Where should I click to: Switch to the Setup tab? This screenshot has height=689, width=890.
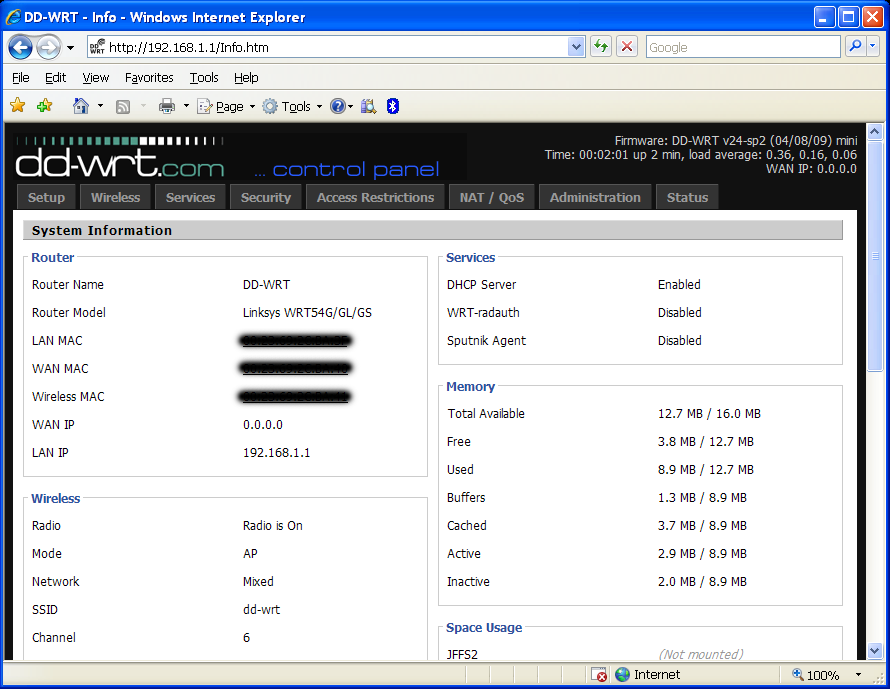tap(46, 198)
